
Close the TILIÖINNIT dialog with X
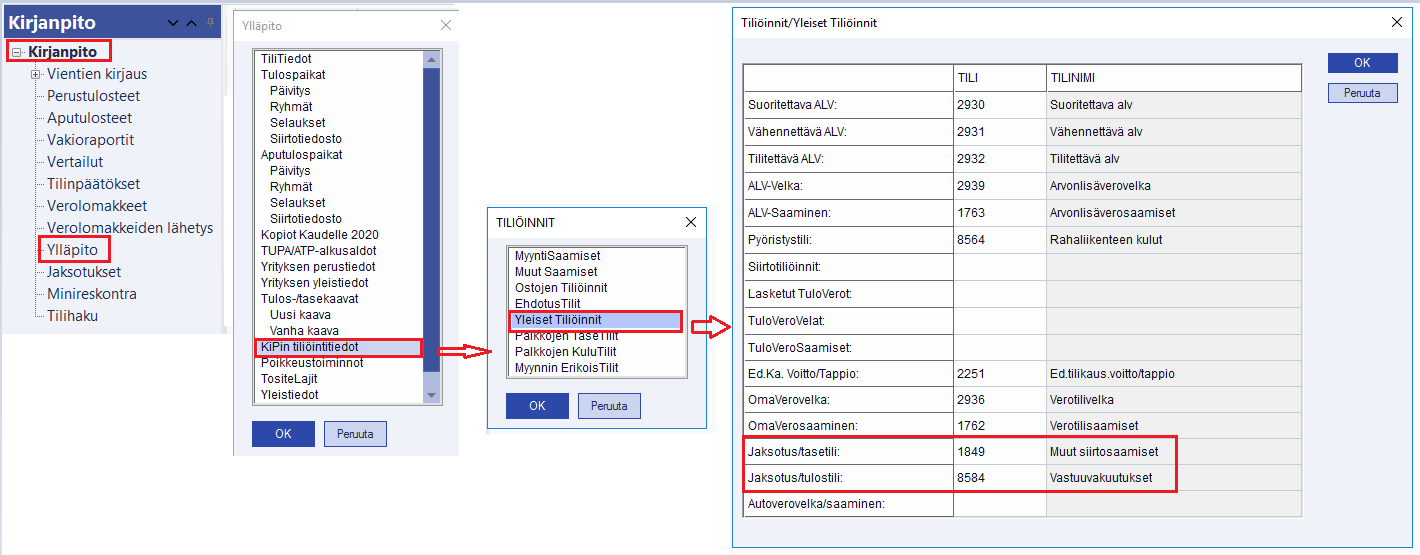click(690, 222)
